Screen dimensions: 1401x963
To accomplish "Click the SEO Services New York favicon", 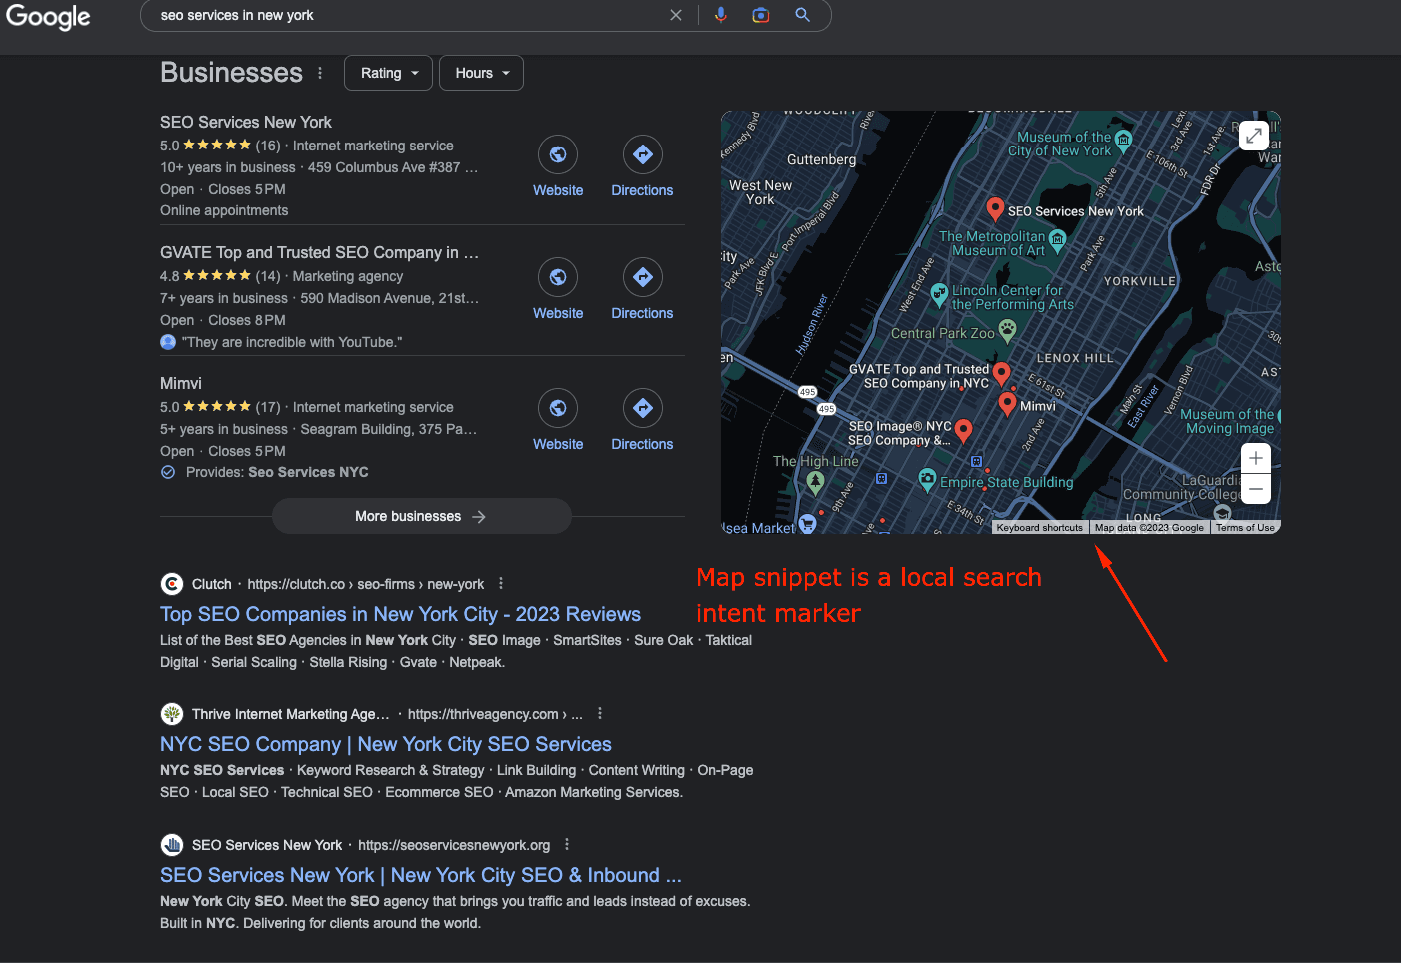I will pos(172,845).
